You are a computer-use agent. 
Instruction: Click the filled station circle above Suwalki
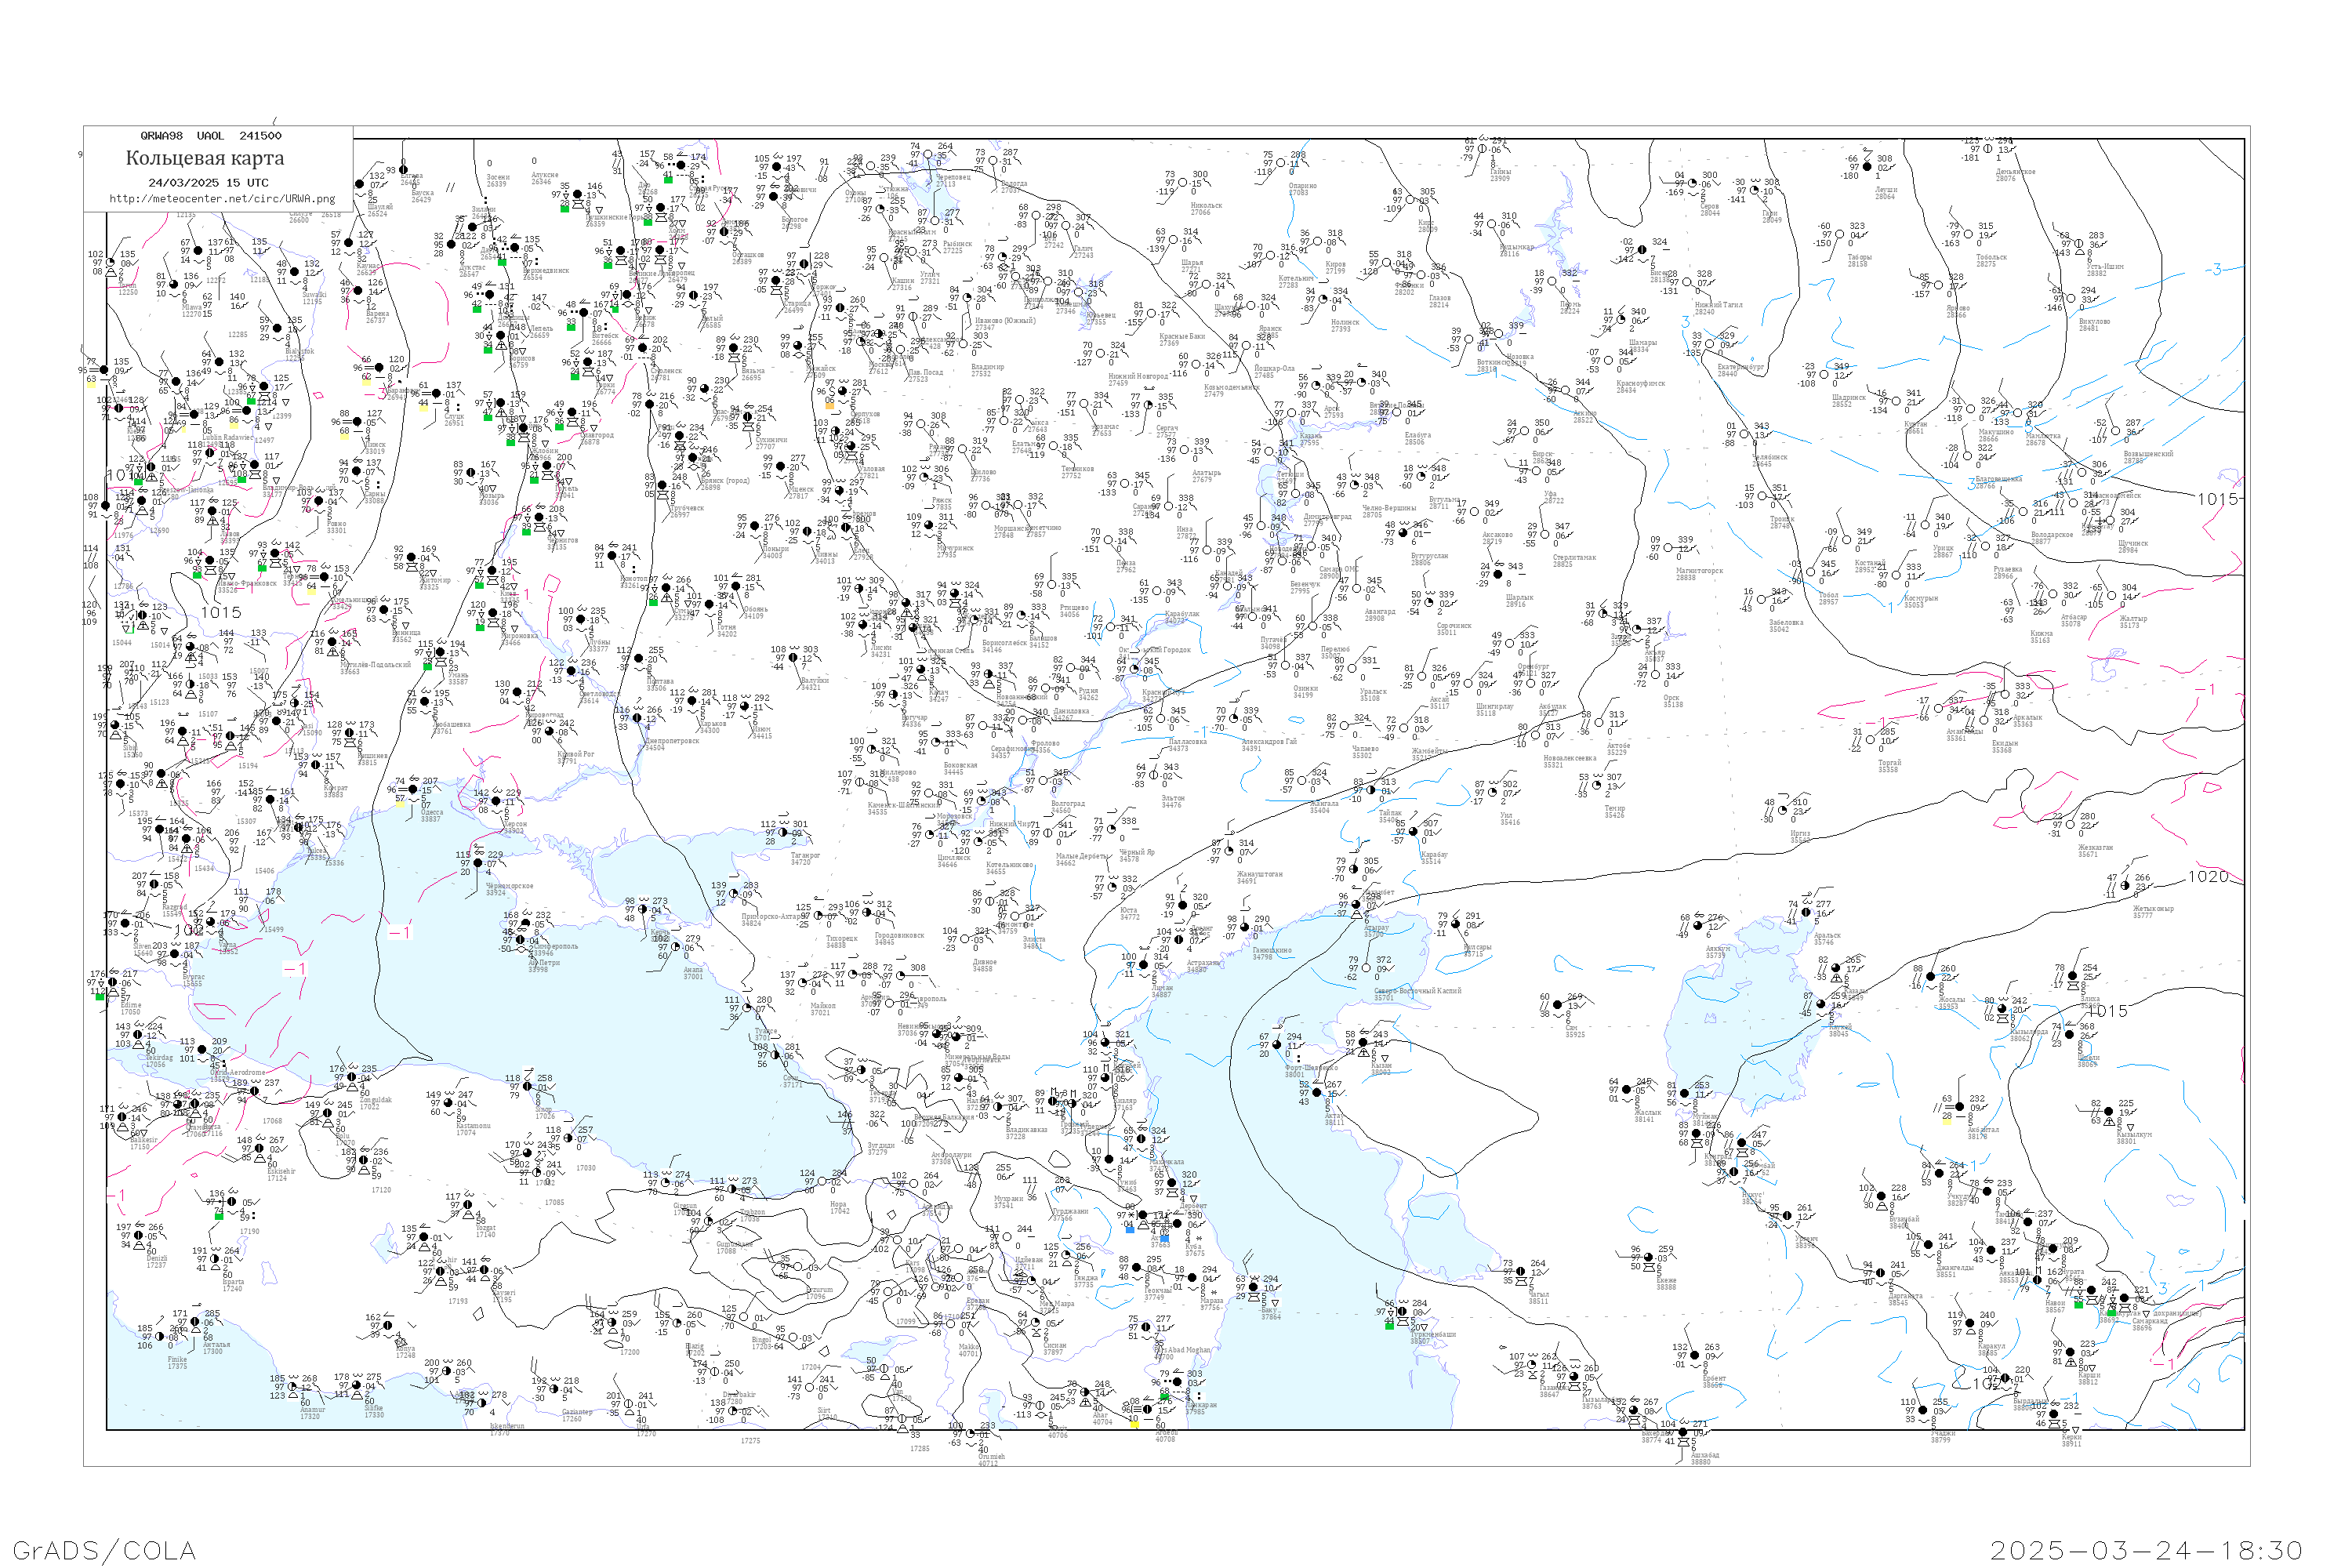click(x=295, y=273)
